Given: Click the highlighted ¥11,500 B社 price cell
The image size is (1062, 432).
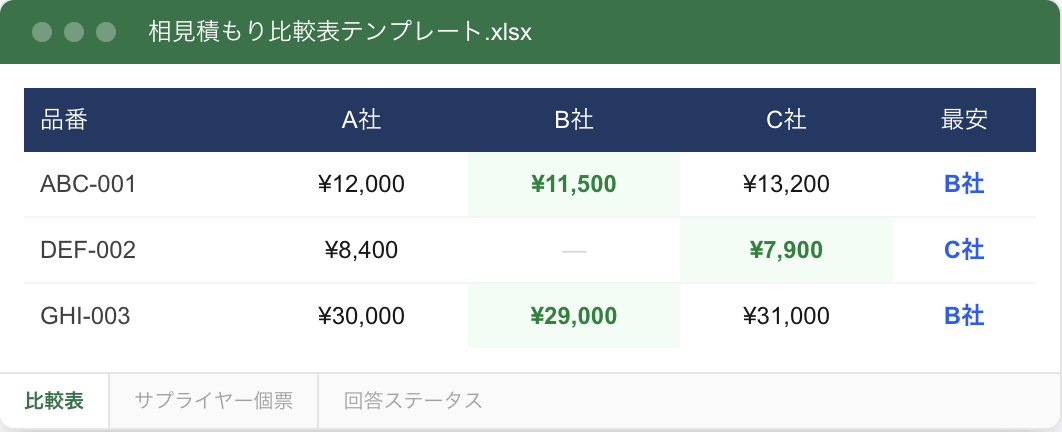Looking at the screenshot, I should (x=574, y=184).
